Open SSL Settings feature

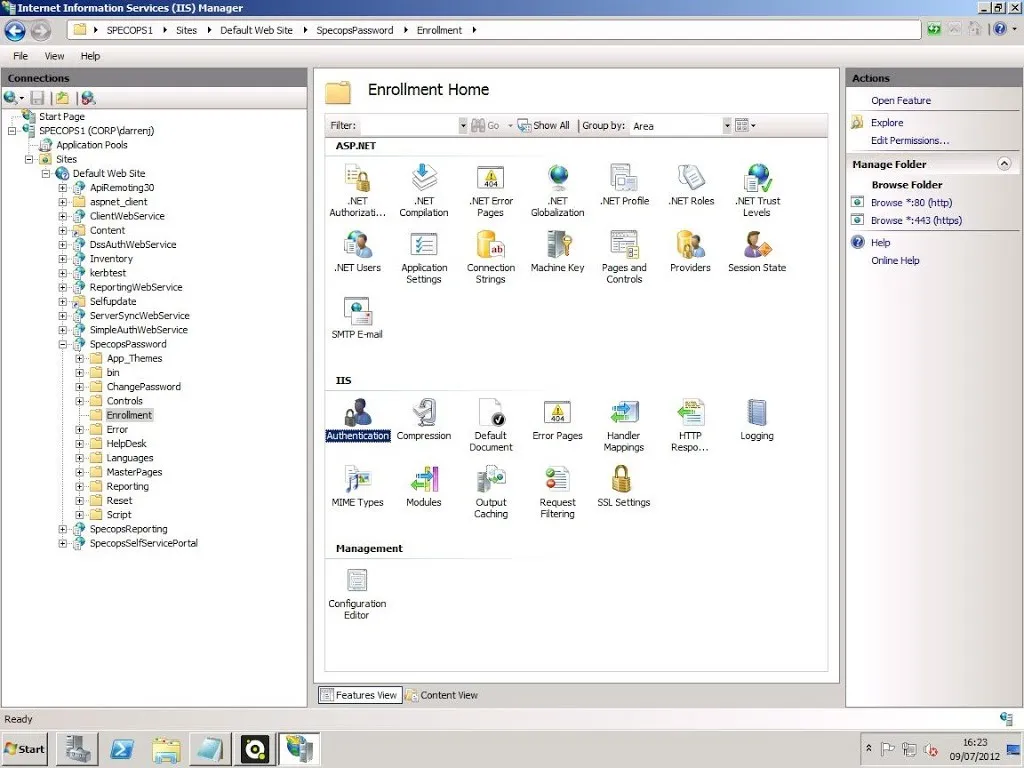[624, 486]
